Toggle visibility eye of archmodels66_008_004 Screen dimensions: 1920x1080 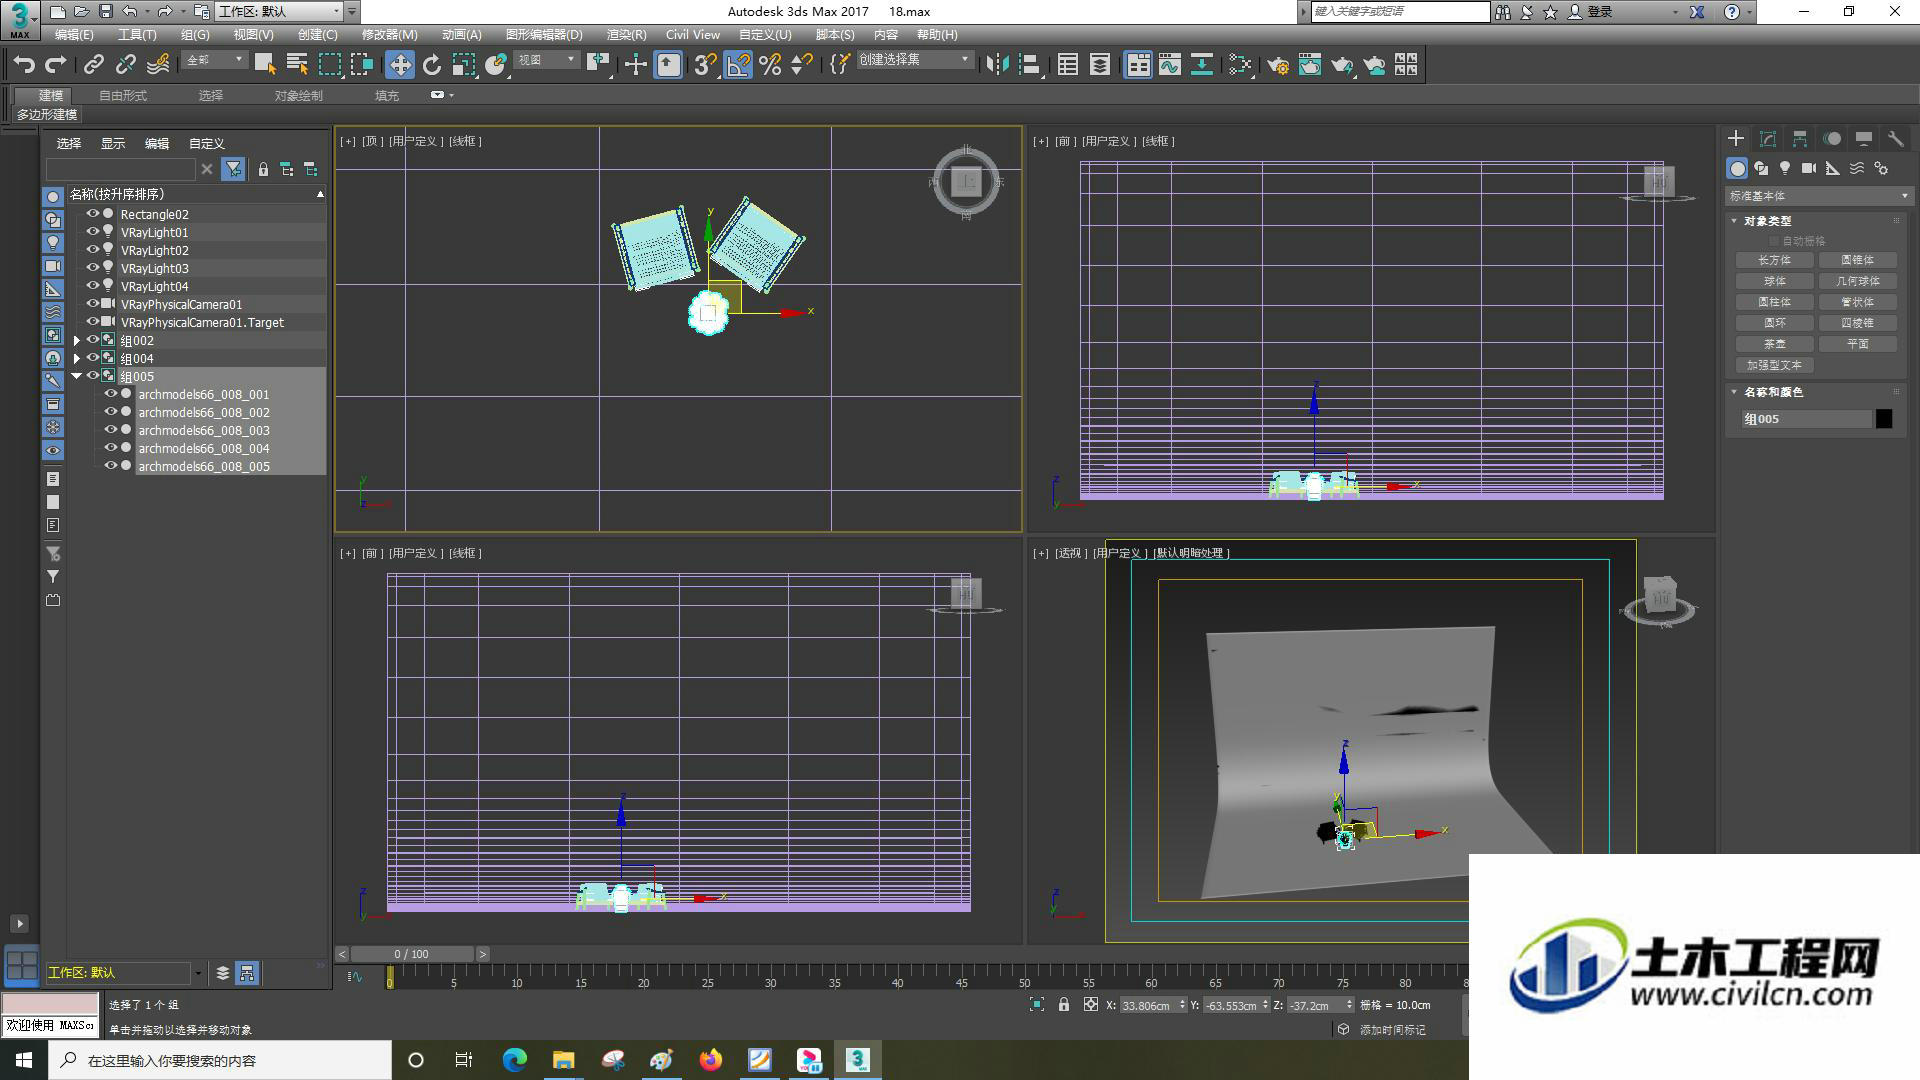(111, 448)
